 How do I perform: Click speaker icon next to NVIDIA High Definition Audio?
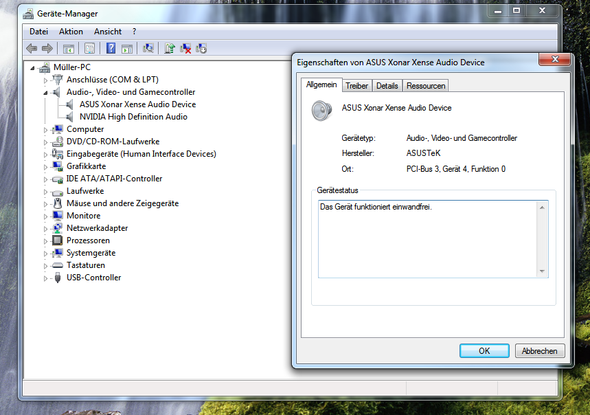point(70,117)
